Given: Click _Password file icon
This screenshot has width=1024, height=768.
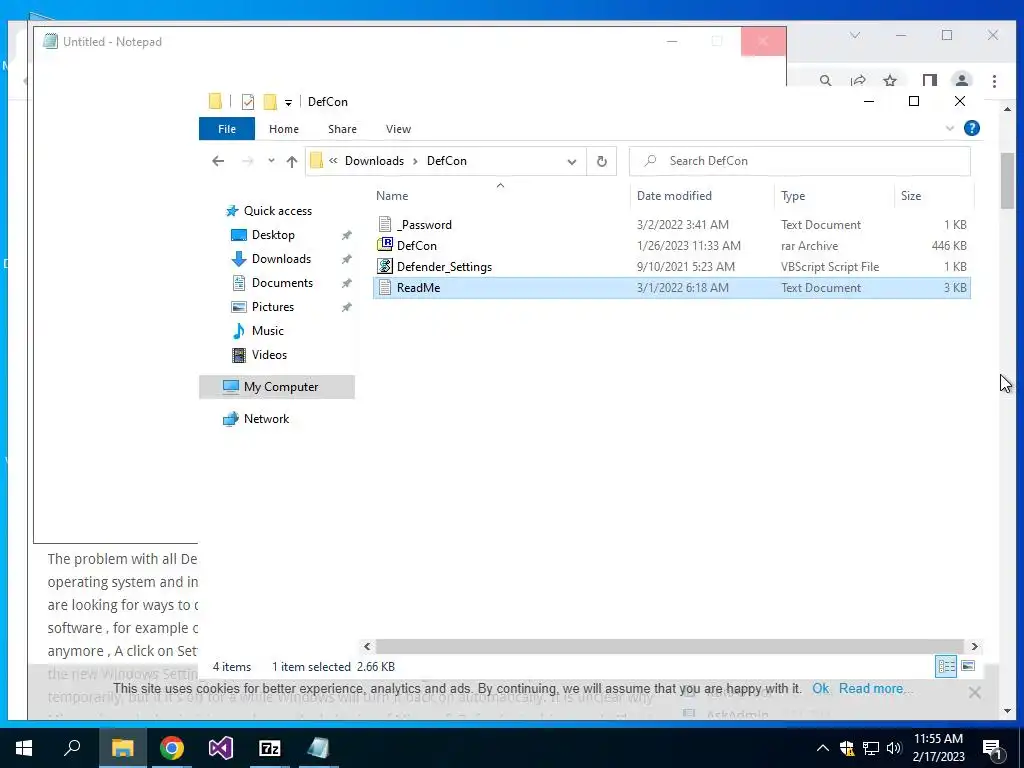Looking at the screenshot, I should [385, 224].
